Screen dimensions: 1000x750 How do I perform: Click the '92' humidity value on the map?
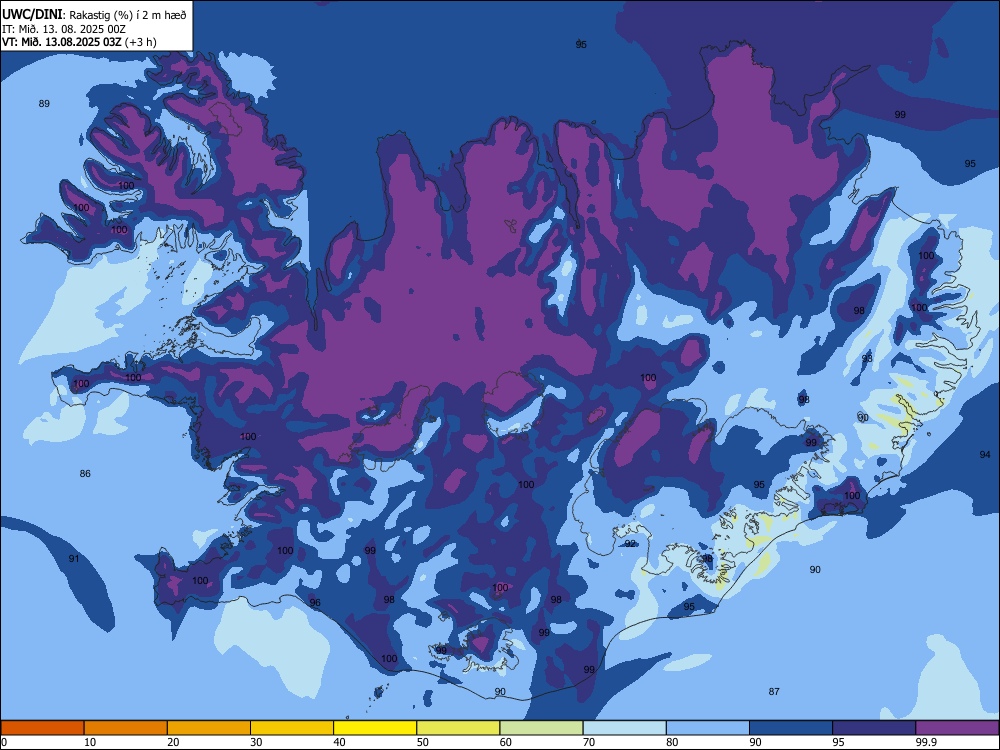(630, 543)
